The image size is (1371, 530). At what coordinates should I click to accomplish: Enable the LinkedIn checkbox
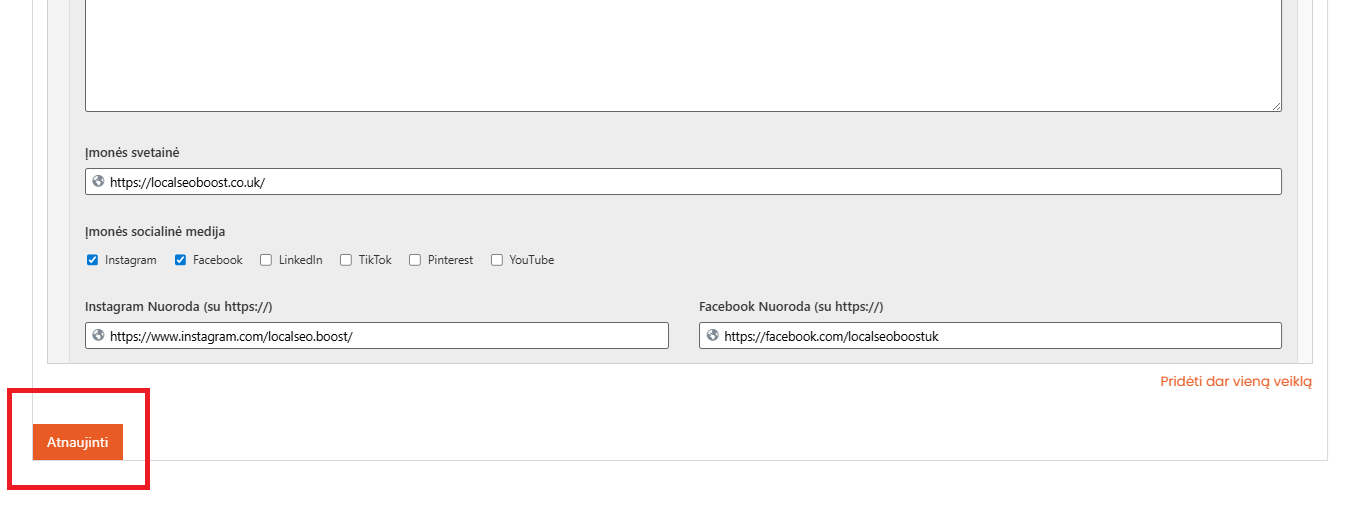pyautogui.click(x=266, y=260)
